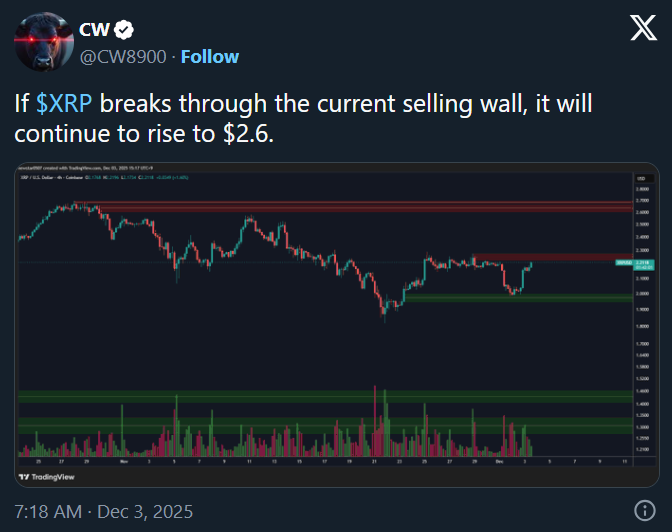Screen dimensions: 672x532
Task: Follow the CW8900 account
Action: (209, 56)
